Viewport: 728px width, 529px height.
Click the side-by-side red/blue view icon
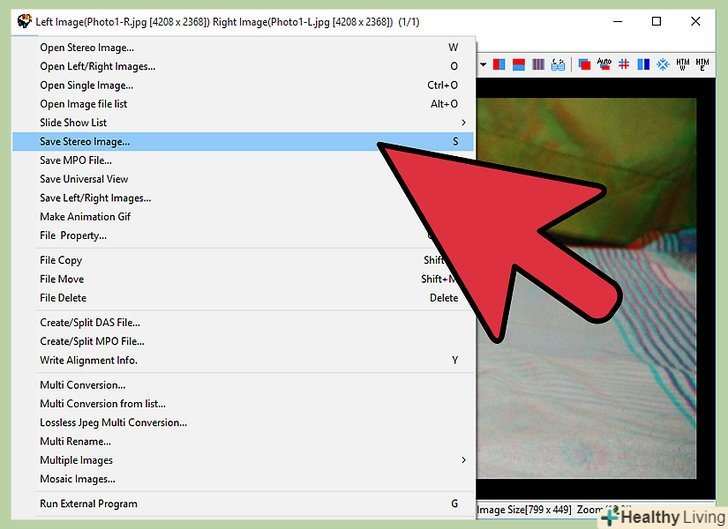click(499, 64)
